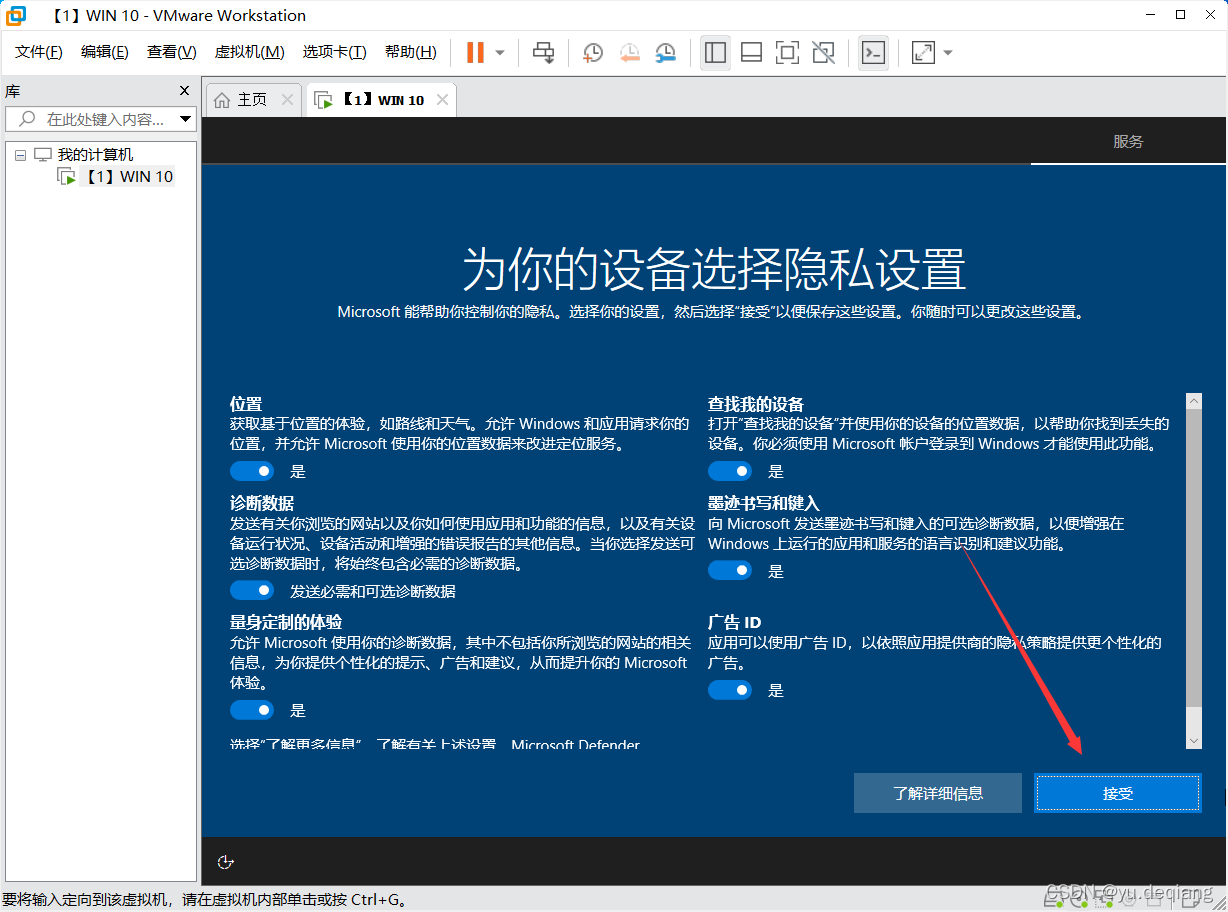Open the ease of access icon in setup screen
Image resolution: width=1228 pixels, height=912 pixels.
[226, 862]
